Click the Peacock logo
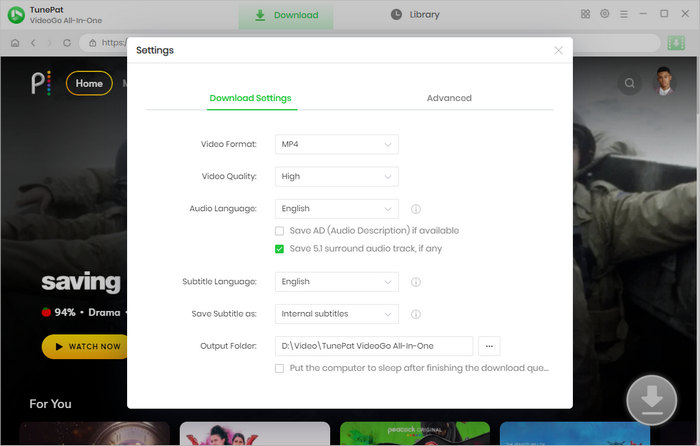Viewport: 700px width, 446px height. click(x=41, y=83)
